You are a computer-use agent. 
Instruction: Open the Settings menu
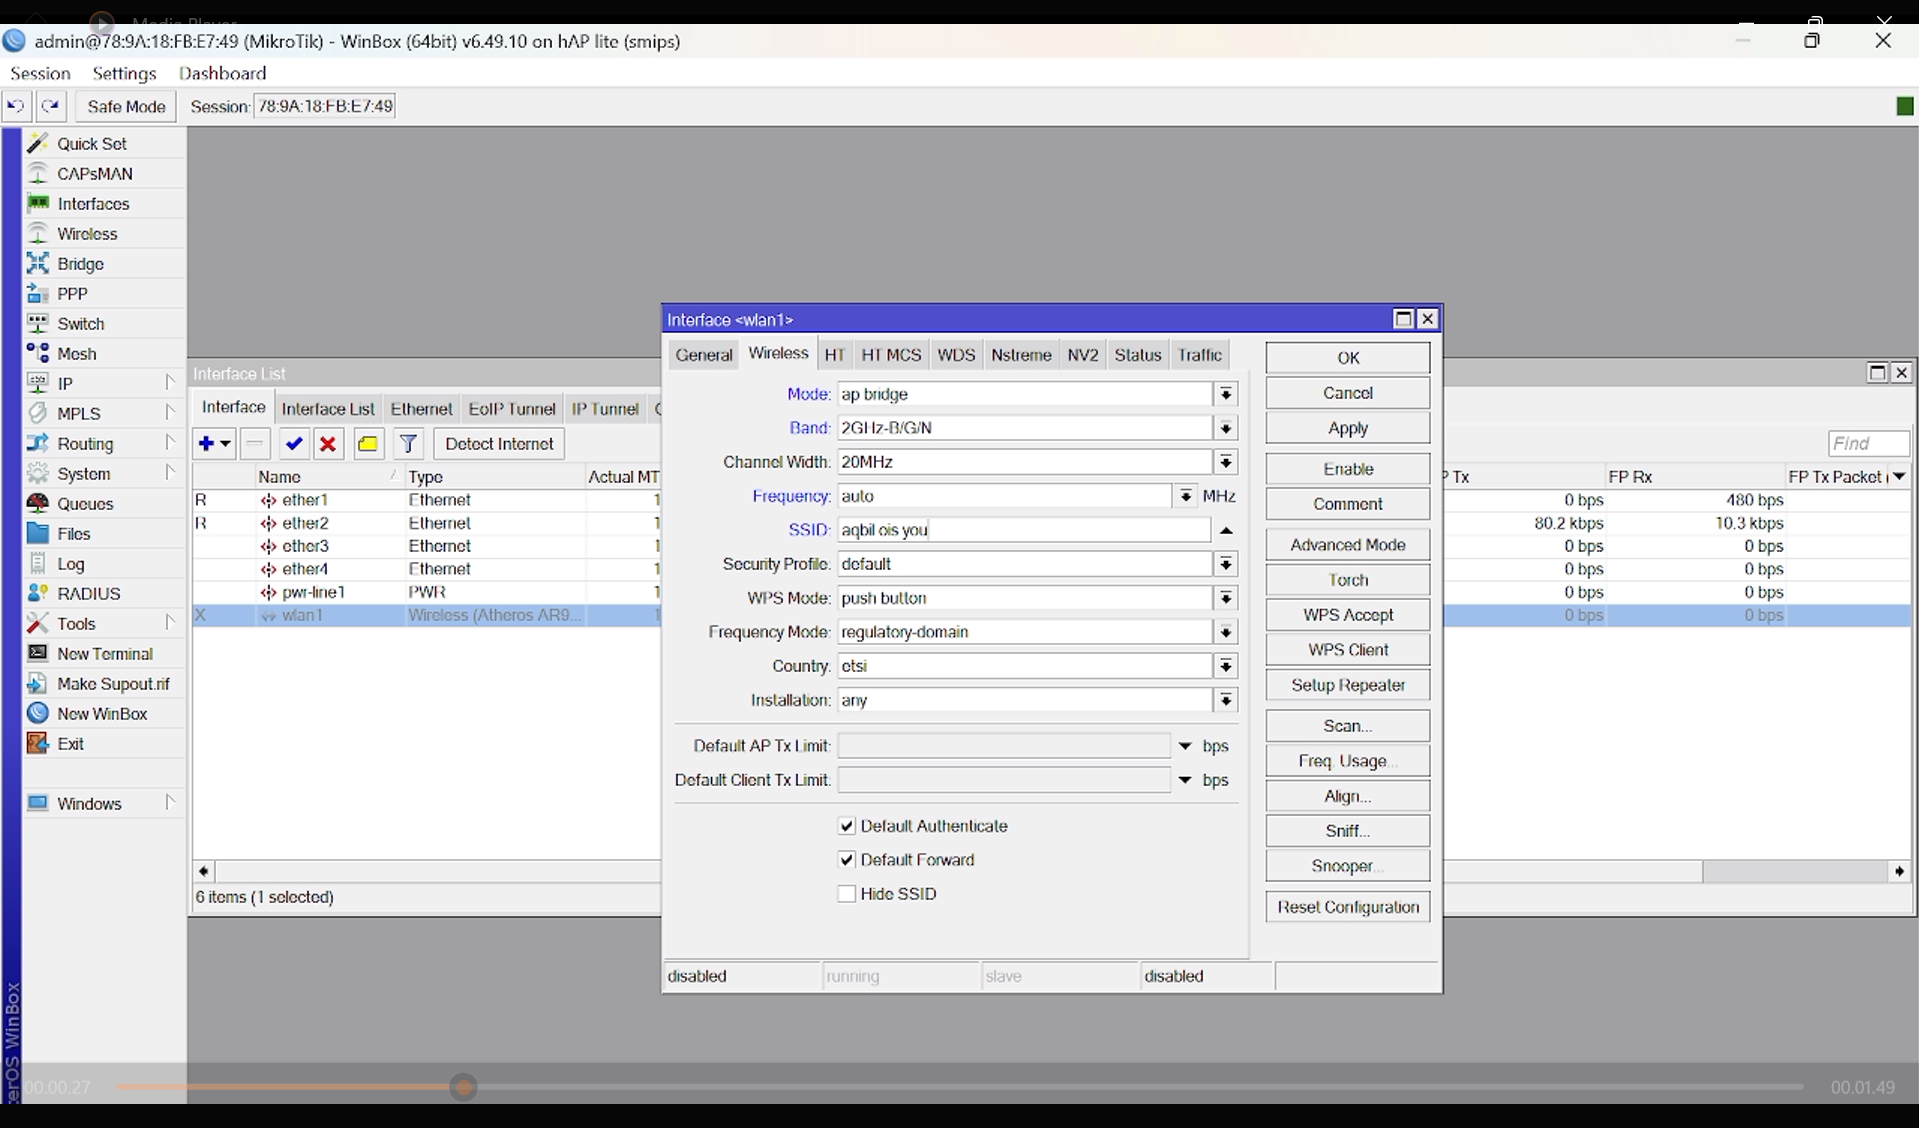coord(124,73)
